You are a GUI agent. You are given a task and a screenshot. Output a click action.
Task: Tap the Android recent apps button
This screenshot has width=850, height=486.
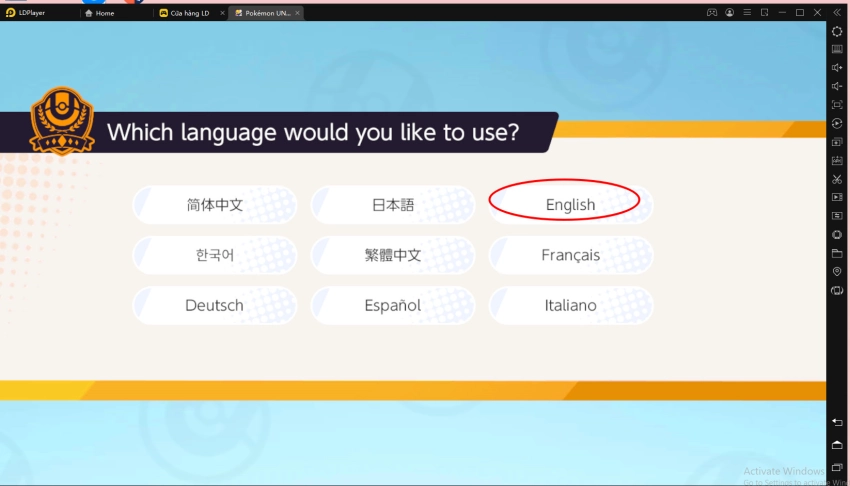(x=837, y=467)
